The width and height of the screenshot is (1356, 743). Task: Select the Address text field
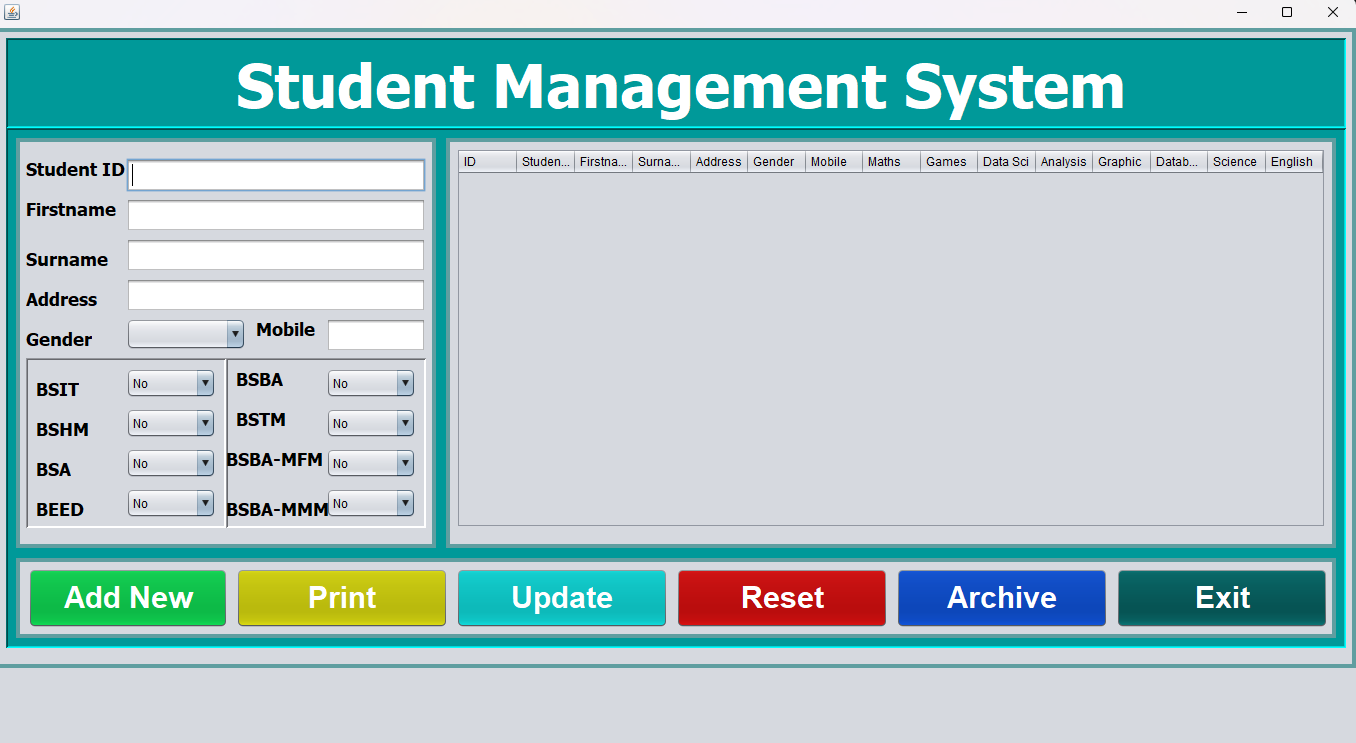[276, 295]
